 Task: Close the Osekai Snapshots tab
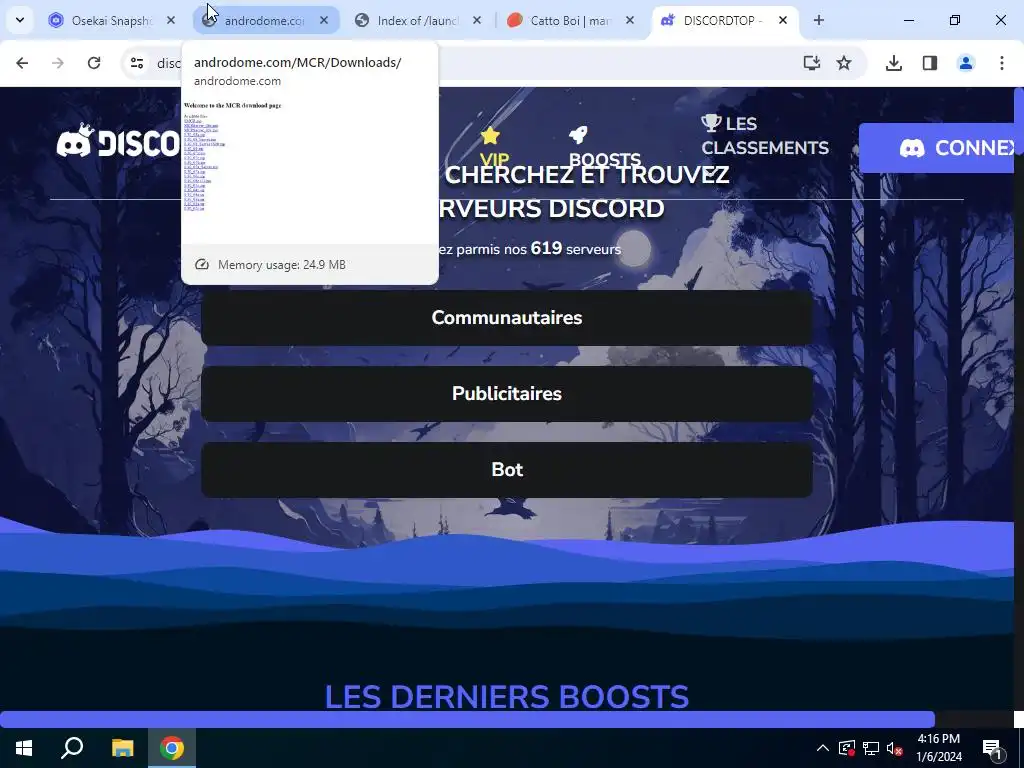point(170,21)
